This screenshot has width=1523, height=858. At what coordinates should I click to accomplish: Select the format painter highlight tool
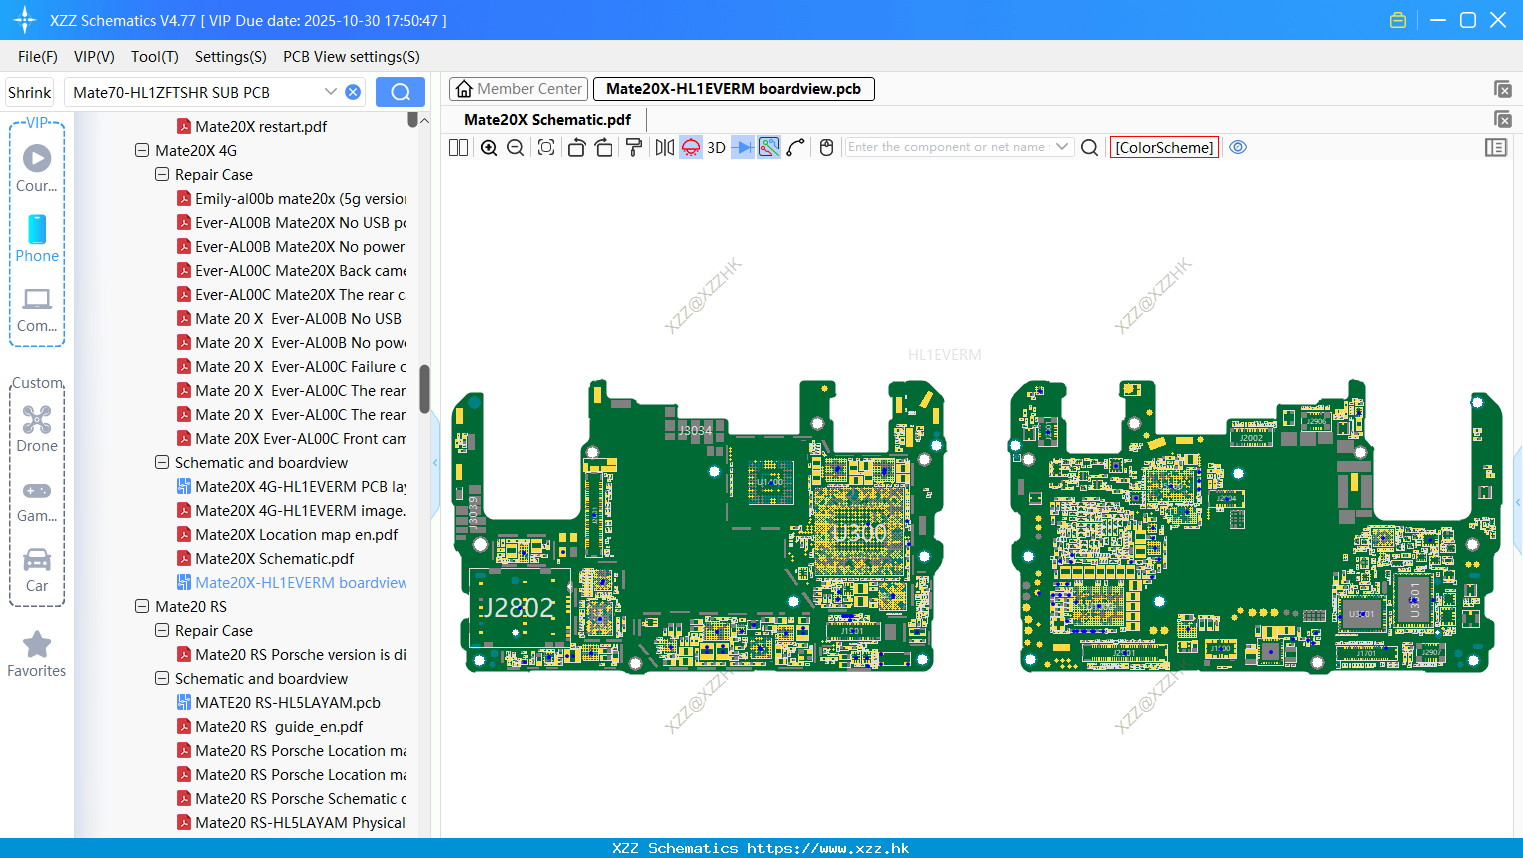coord(634,147)
